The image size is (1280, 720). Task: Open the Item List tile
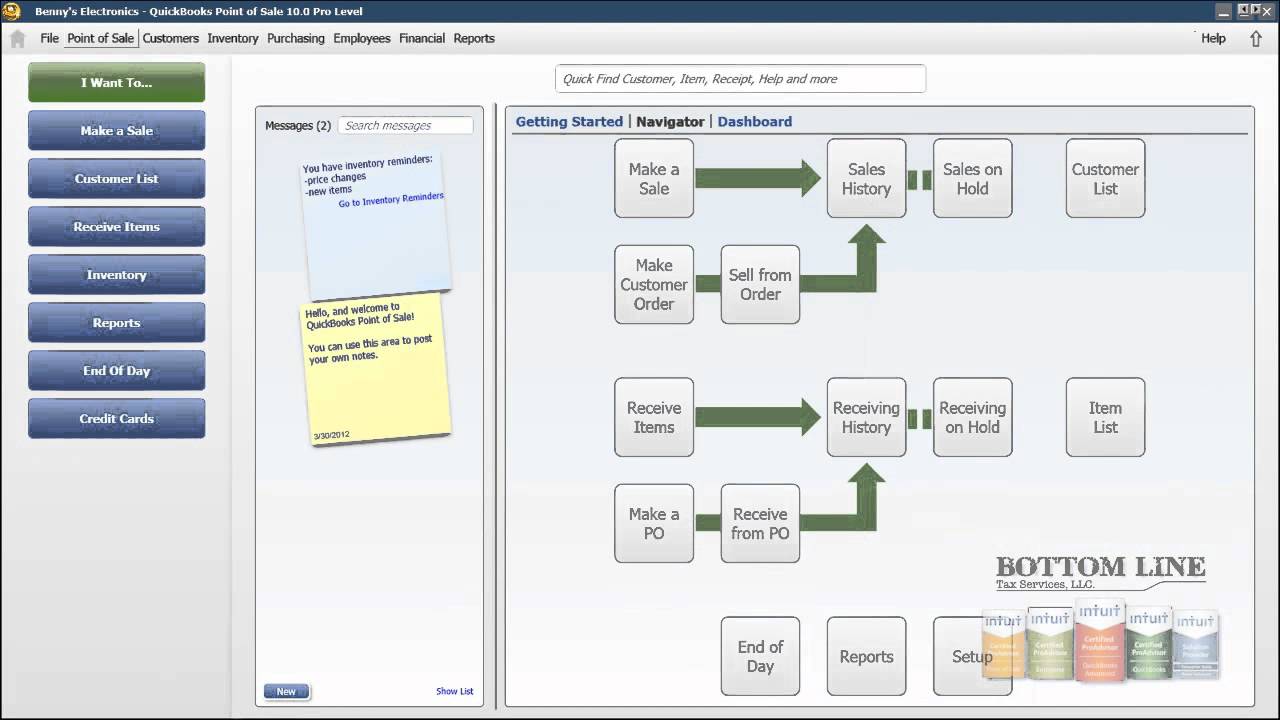tap(1105, 417)
